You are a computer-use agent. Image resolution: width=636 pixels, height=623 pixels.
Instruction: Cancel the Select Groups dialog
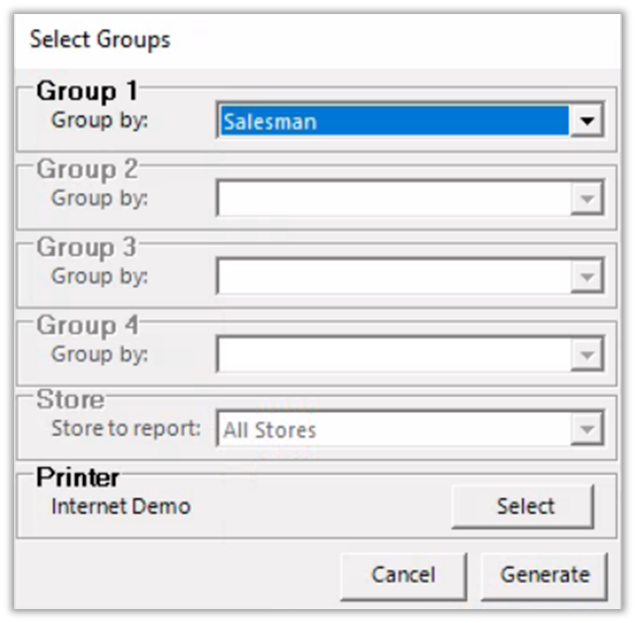pyautogui.click(x=403, y=575)
